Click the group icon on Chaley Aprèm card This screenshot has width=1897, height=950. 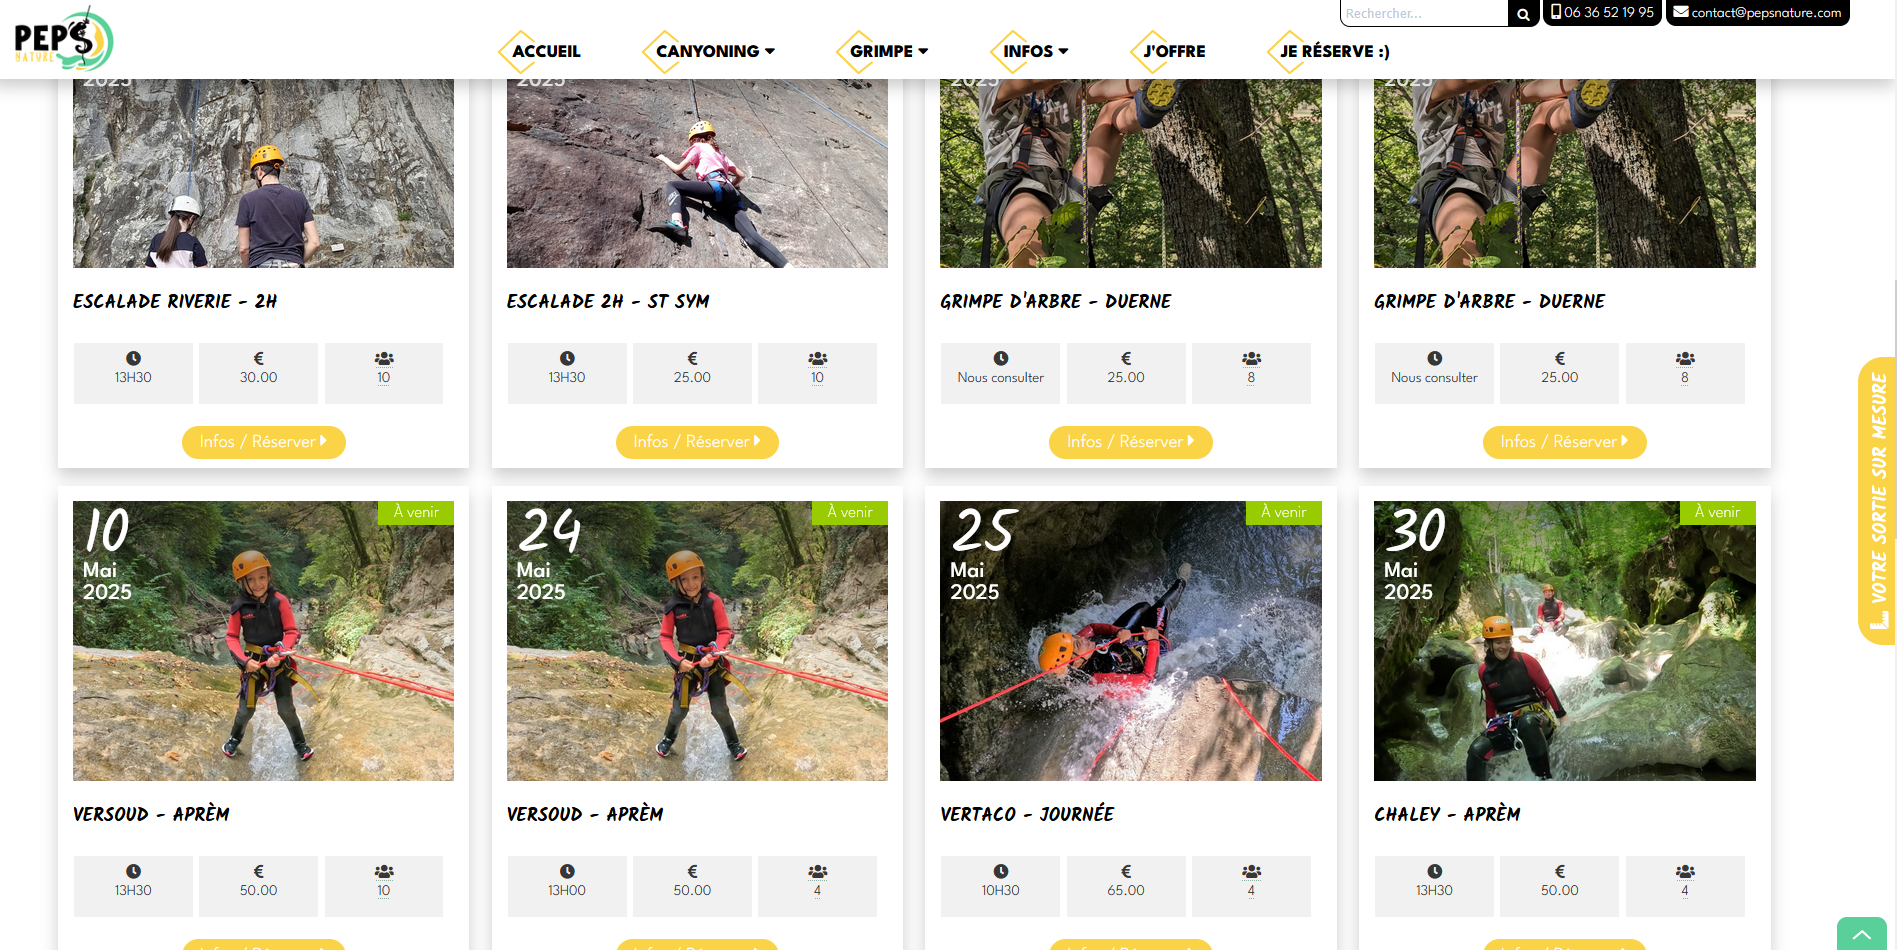click(x=1685, y=871)
